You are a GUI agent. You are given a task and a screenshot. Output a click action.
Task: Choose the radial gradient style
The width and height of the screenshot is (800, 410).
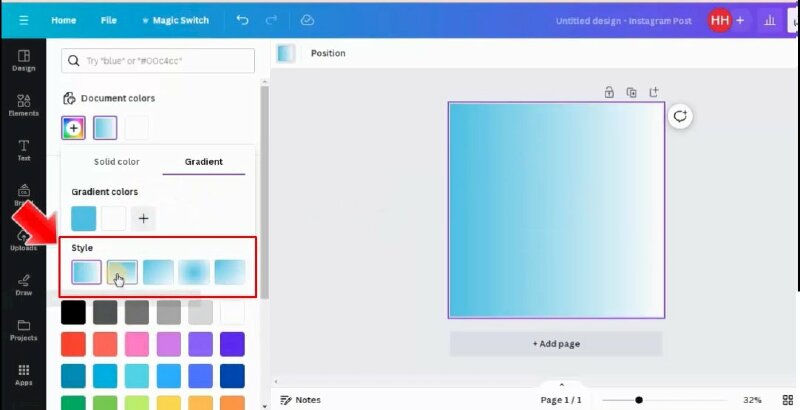pyautogui.click(x=194, y=272)
